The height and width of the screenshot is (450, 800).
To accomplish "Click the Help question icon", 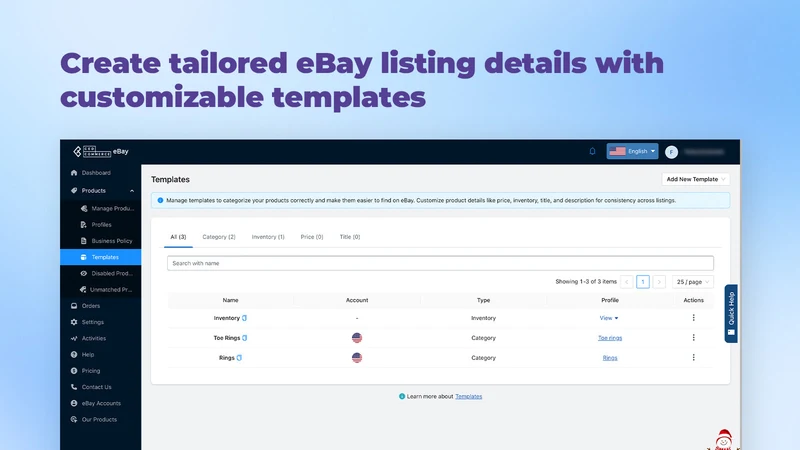I will (x=74, y=355).
